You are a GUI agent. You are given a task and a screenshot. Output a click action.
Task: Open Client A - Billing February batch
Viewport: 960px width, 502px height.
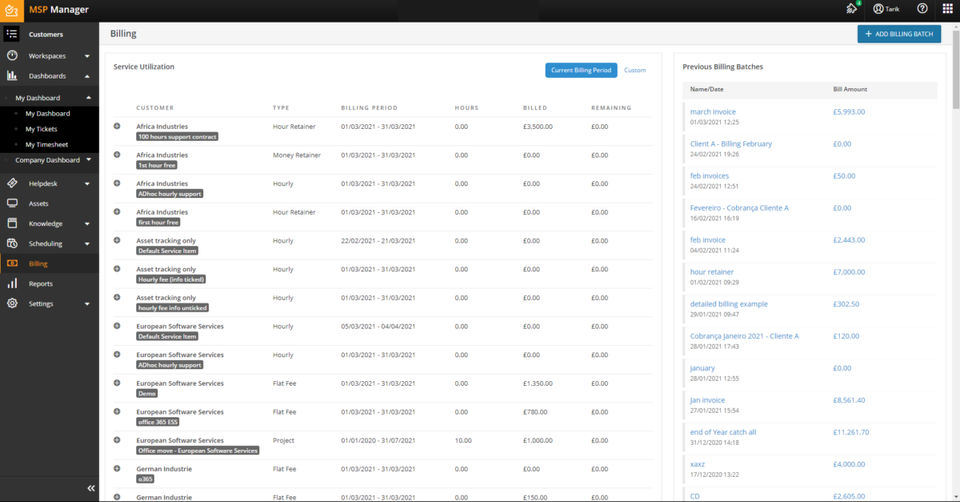click(x=730, y=144)
